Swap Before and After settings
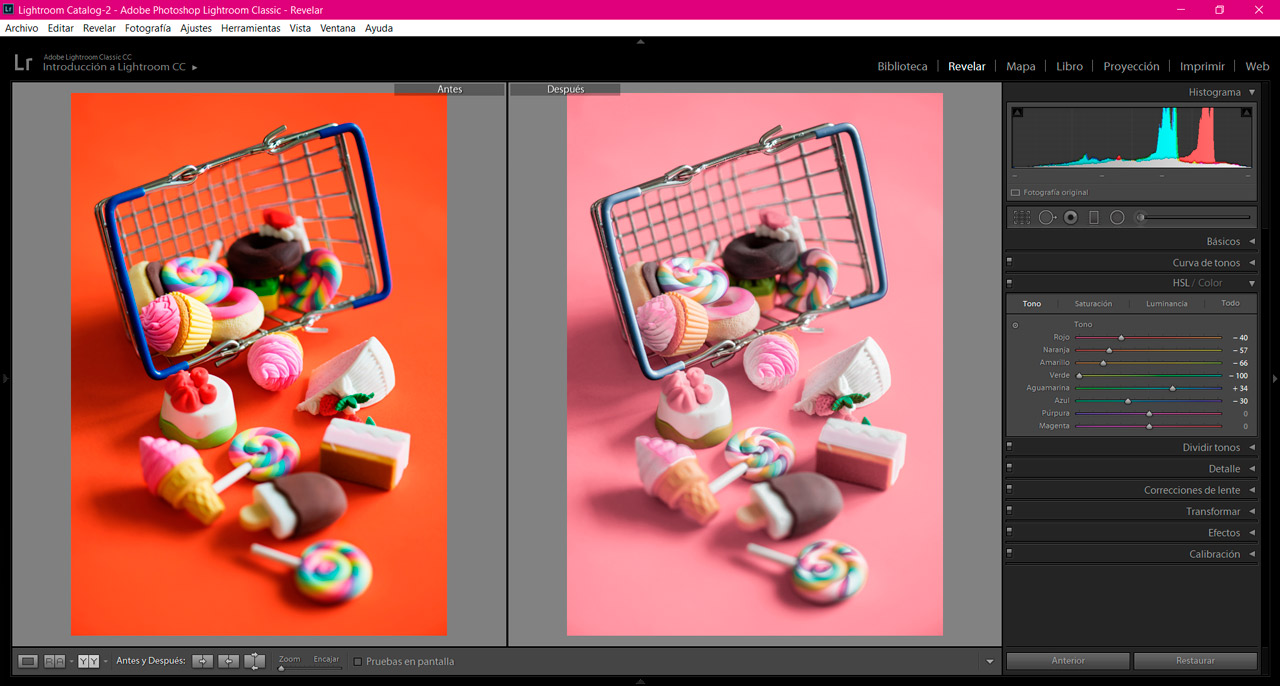 255,661
